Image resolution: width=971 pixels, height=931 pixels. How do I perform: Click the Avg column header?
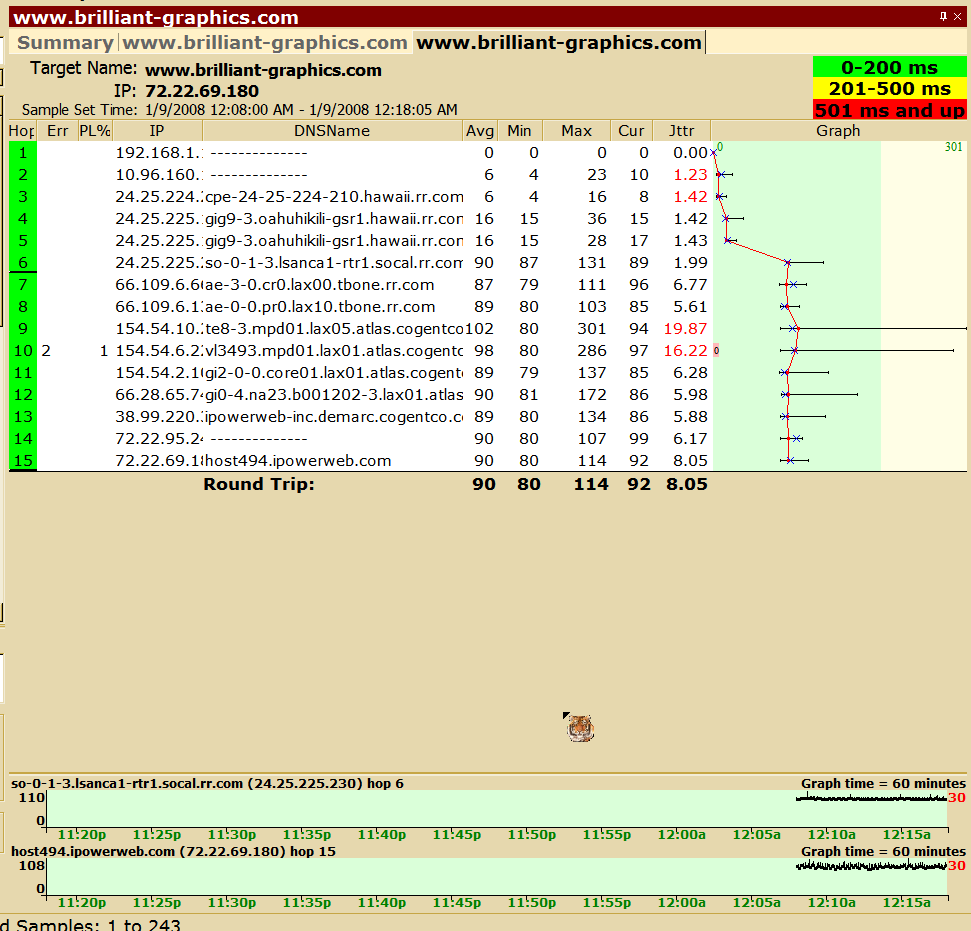[x=480, y=131]
